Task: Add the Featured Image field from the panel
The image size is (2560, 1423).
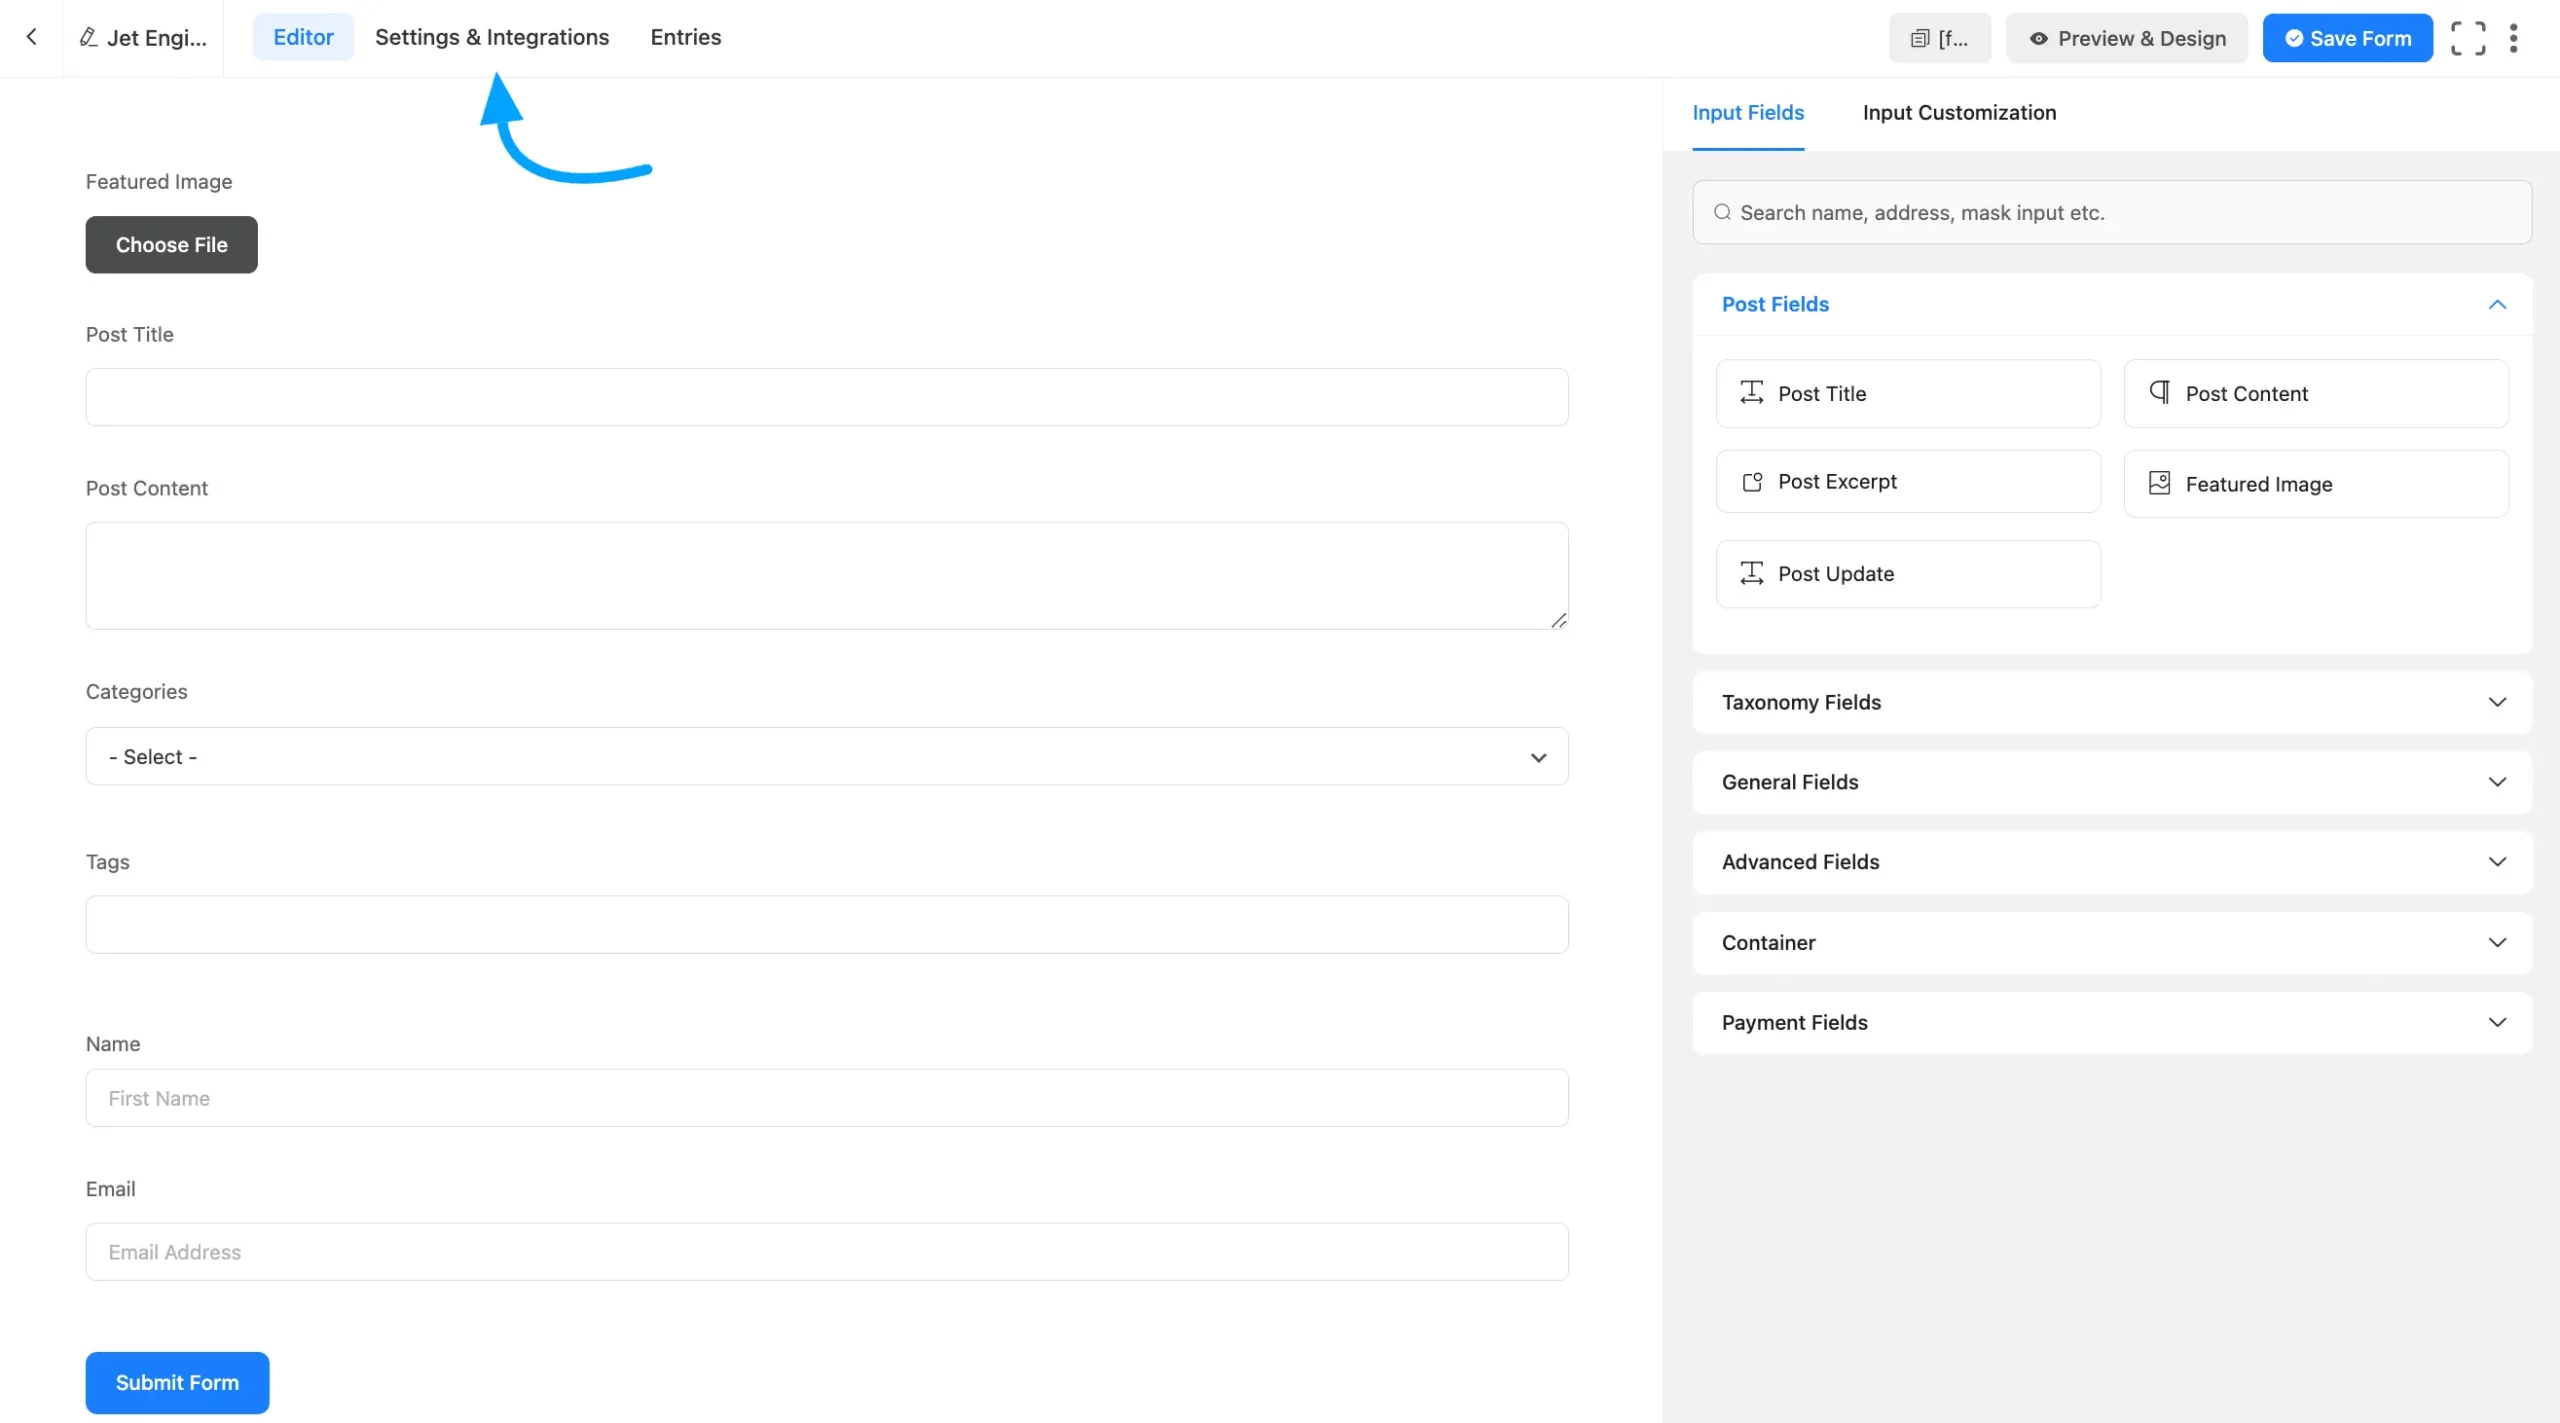Action: (2315, 484)
